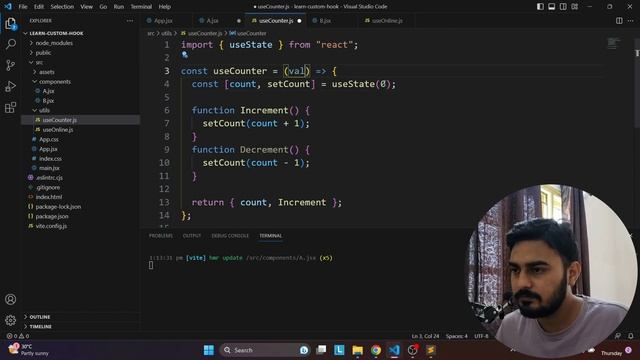This screenshot has width=640, height=360.
Task: Click the taskbar Search box
Action: (x=264, y=350)
